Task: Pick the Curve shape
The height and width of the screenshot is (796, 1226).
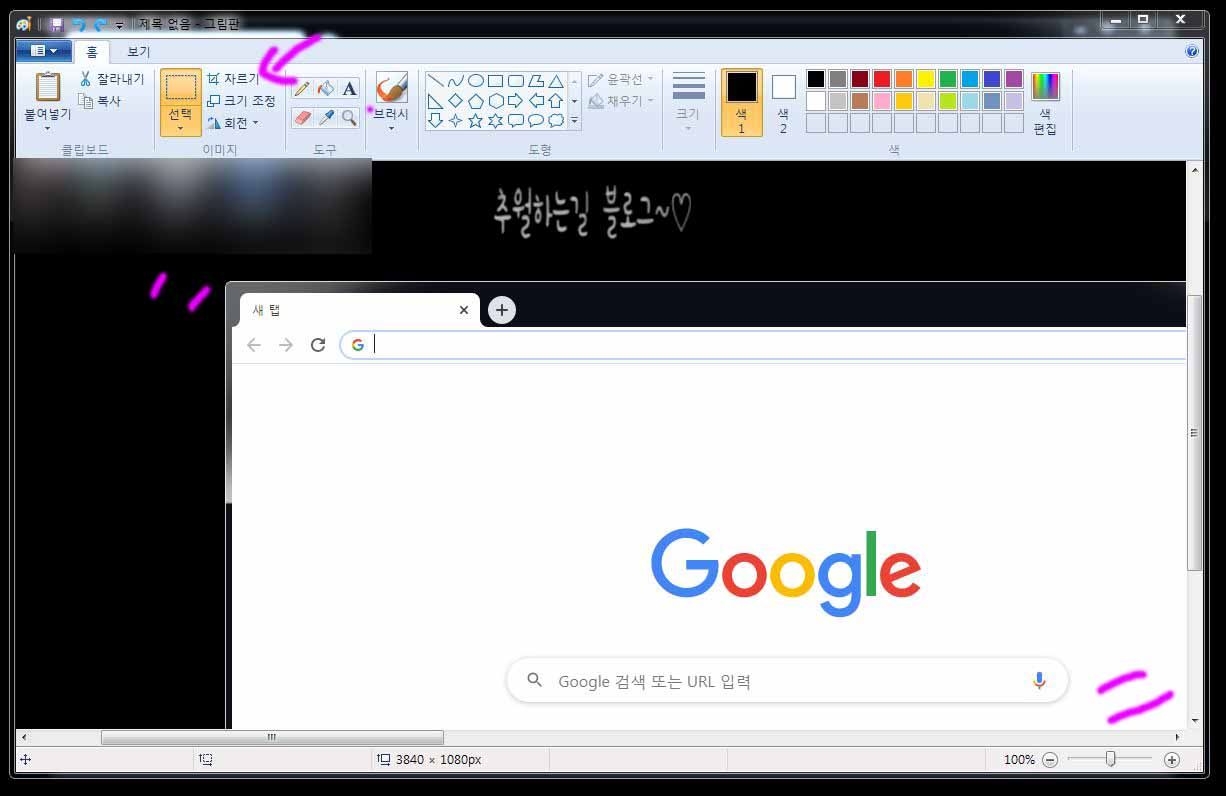Action: tap(456, 81)
